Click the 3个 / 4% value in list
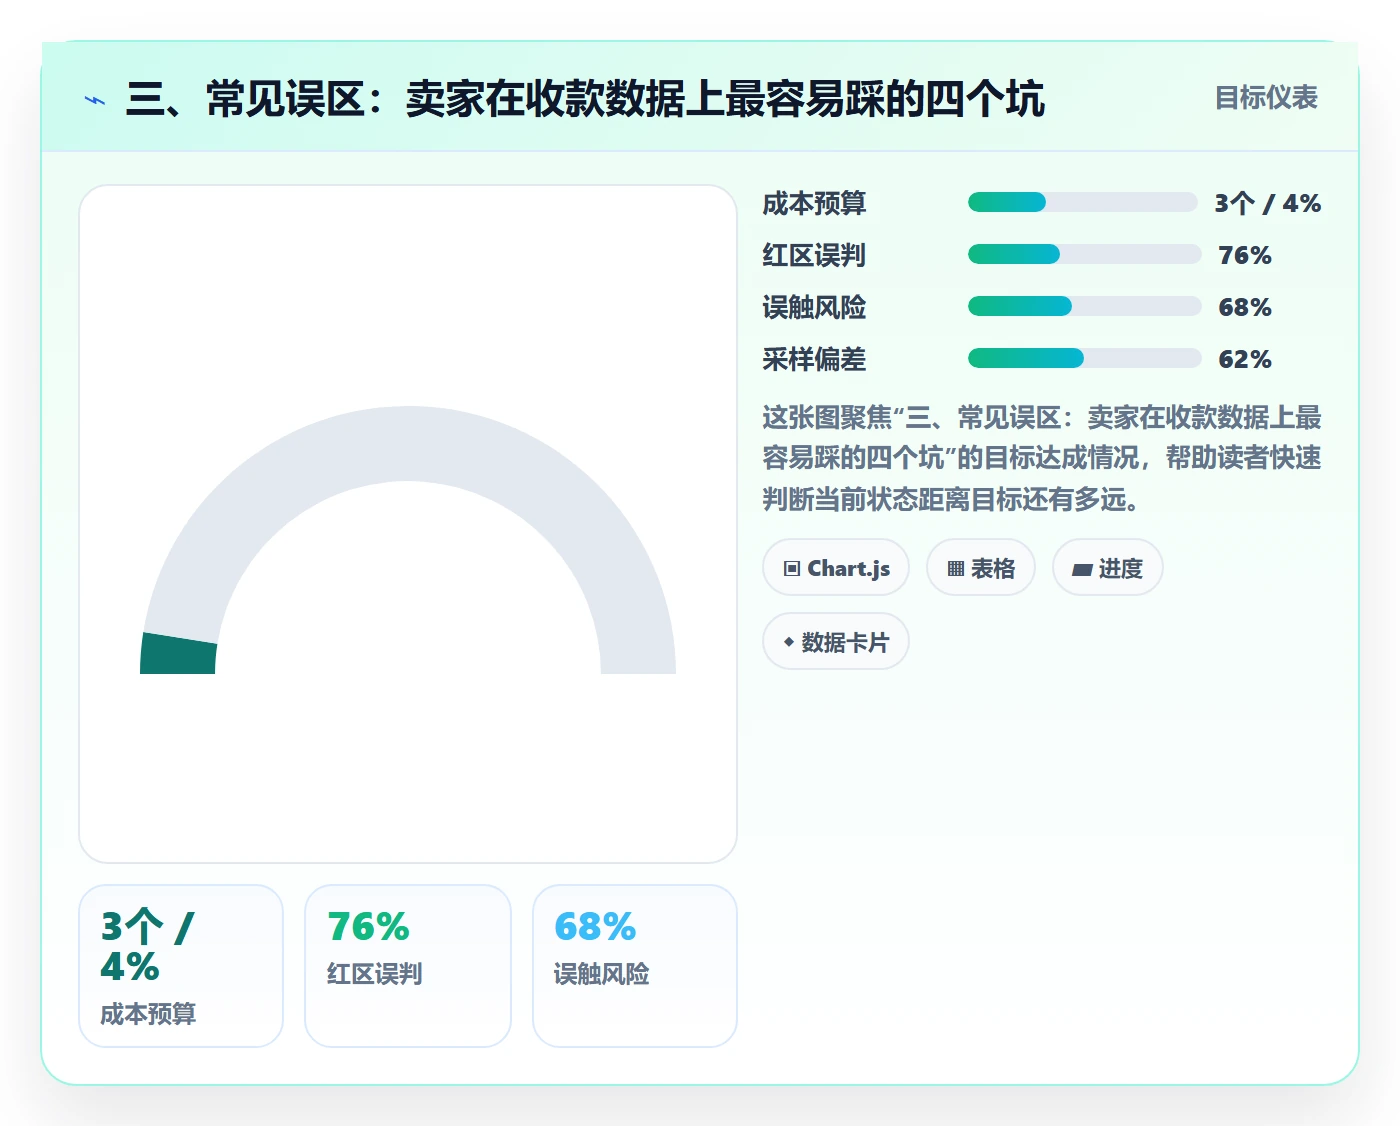 point(1268,203)
